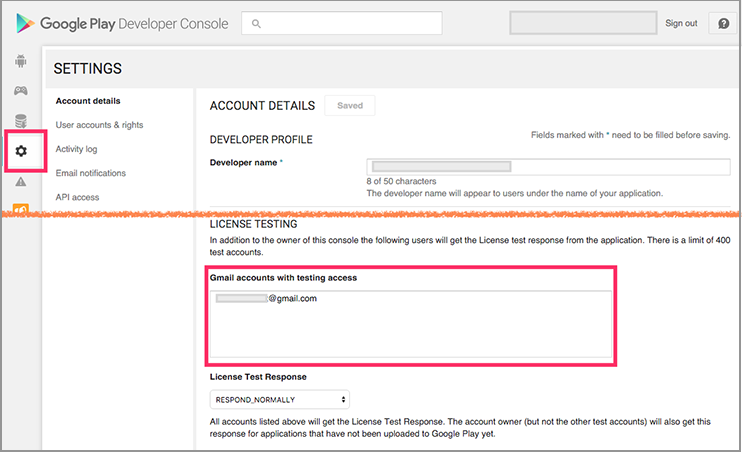Click the Gmail accounts testing access textbox

tap(410, 323)
